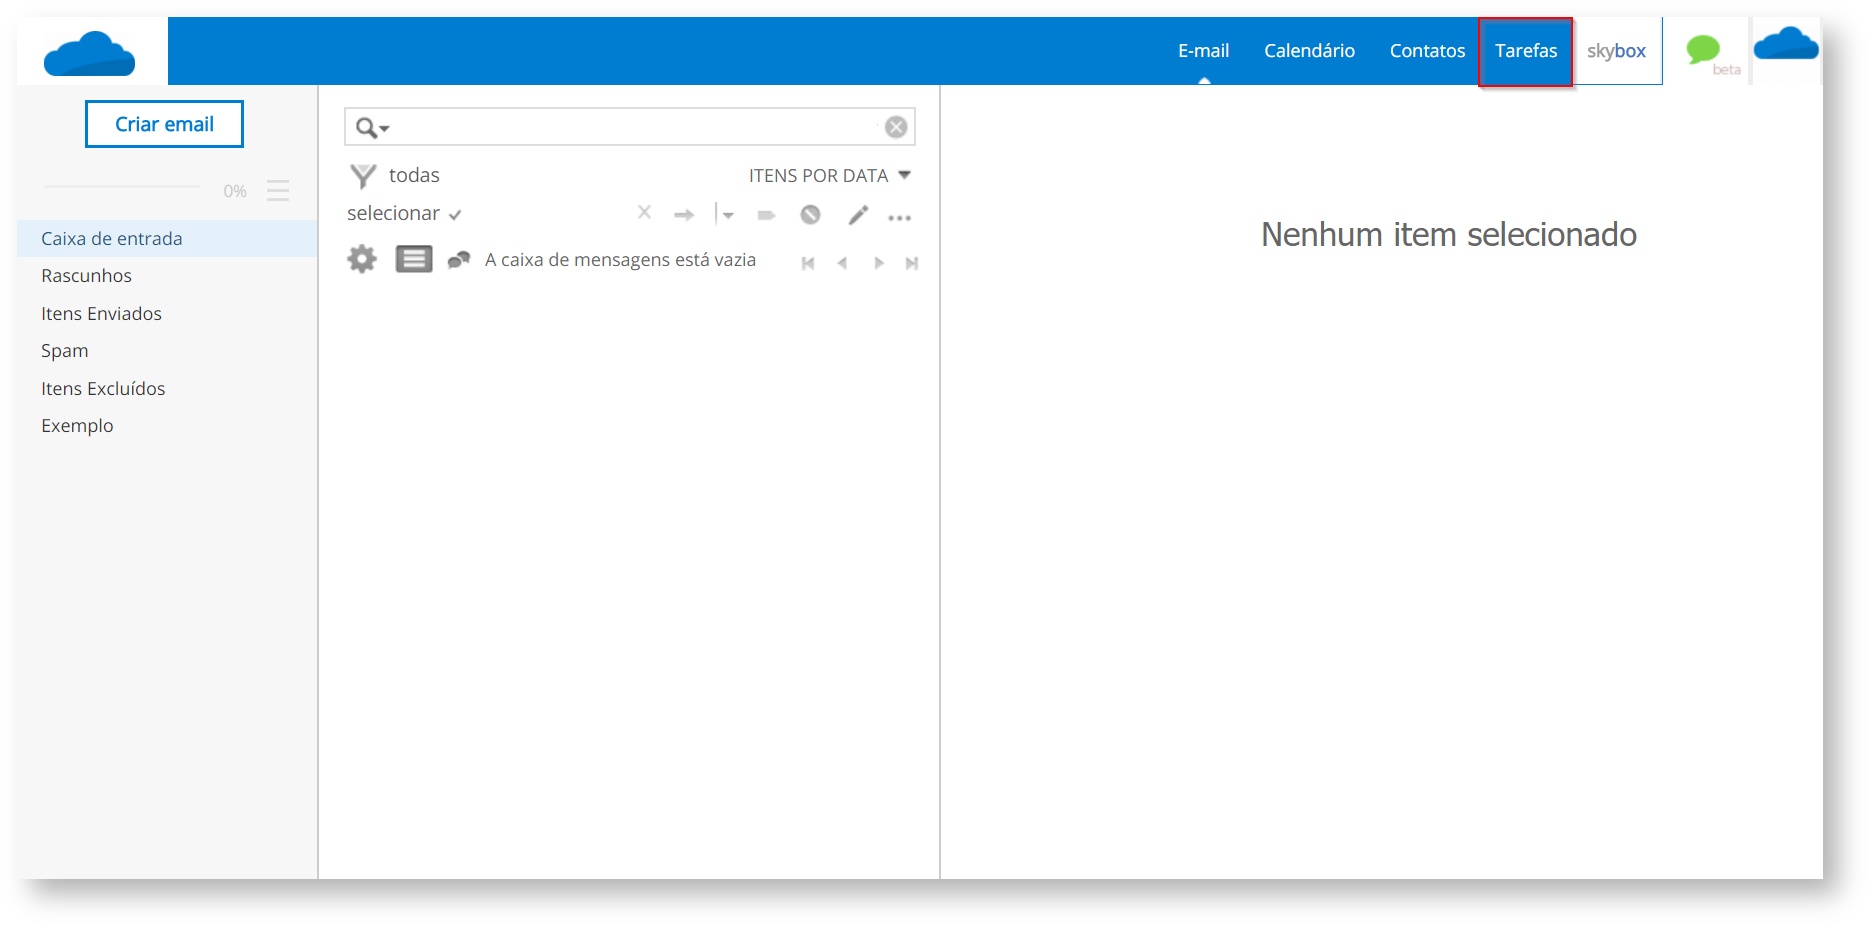
Task: Switch to the Tarefas tab
Action: tap(1525, 51)
